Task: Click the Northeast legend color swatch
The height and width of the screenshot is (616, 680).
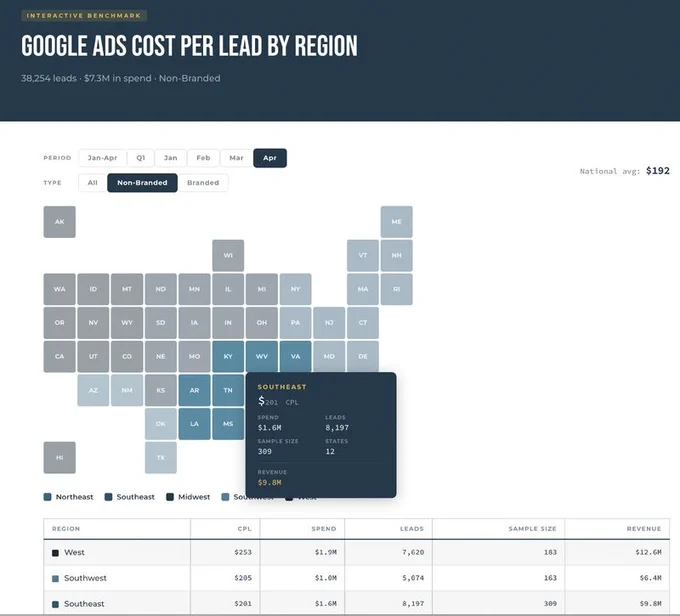Action: pyautogui.click(x=47, y=497)
